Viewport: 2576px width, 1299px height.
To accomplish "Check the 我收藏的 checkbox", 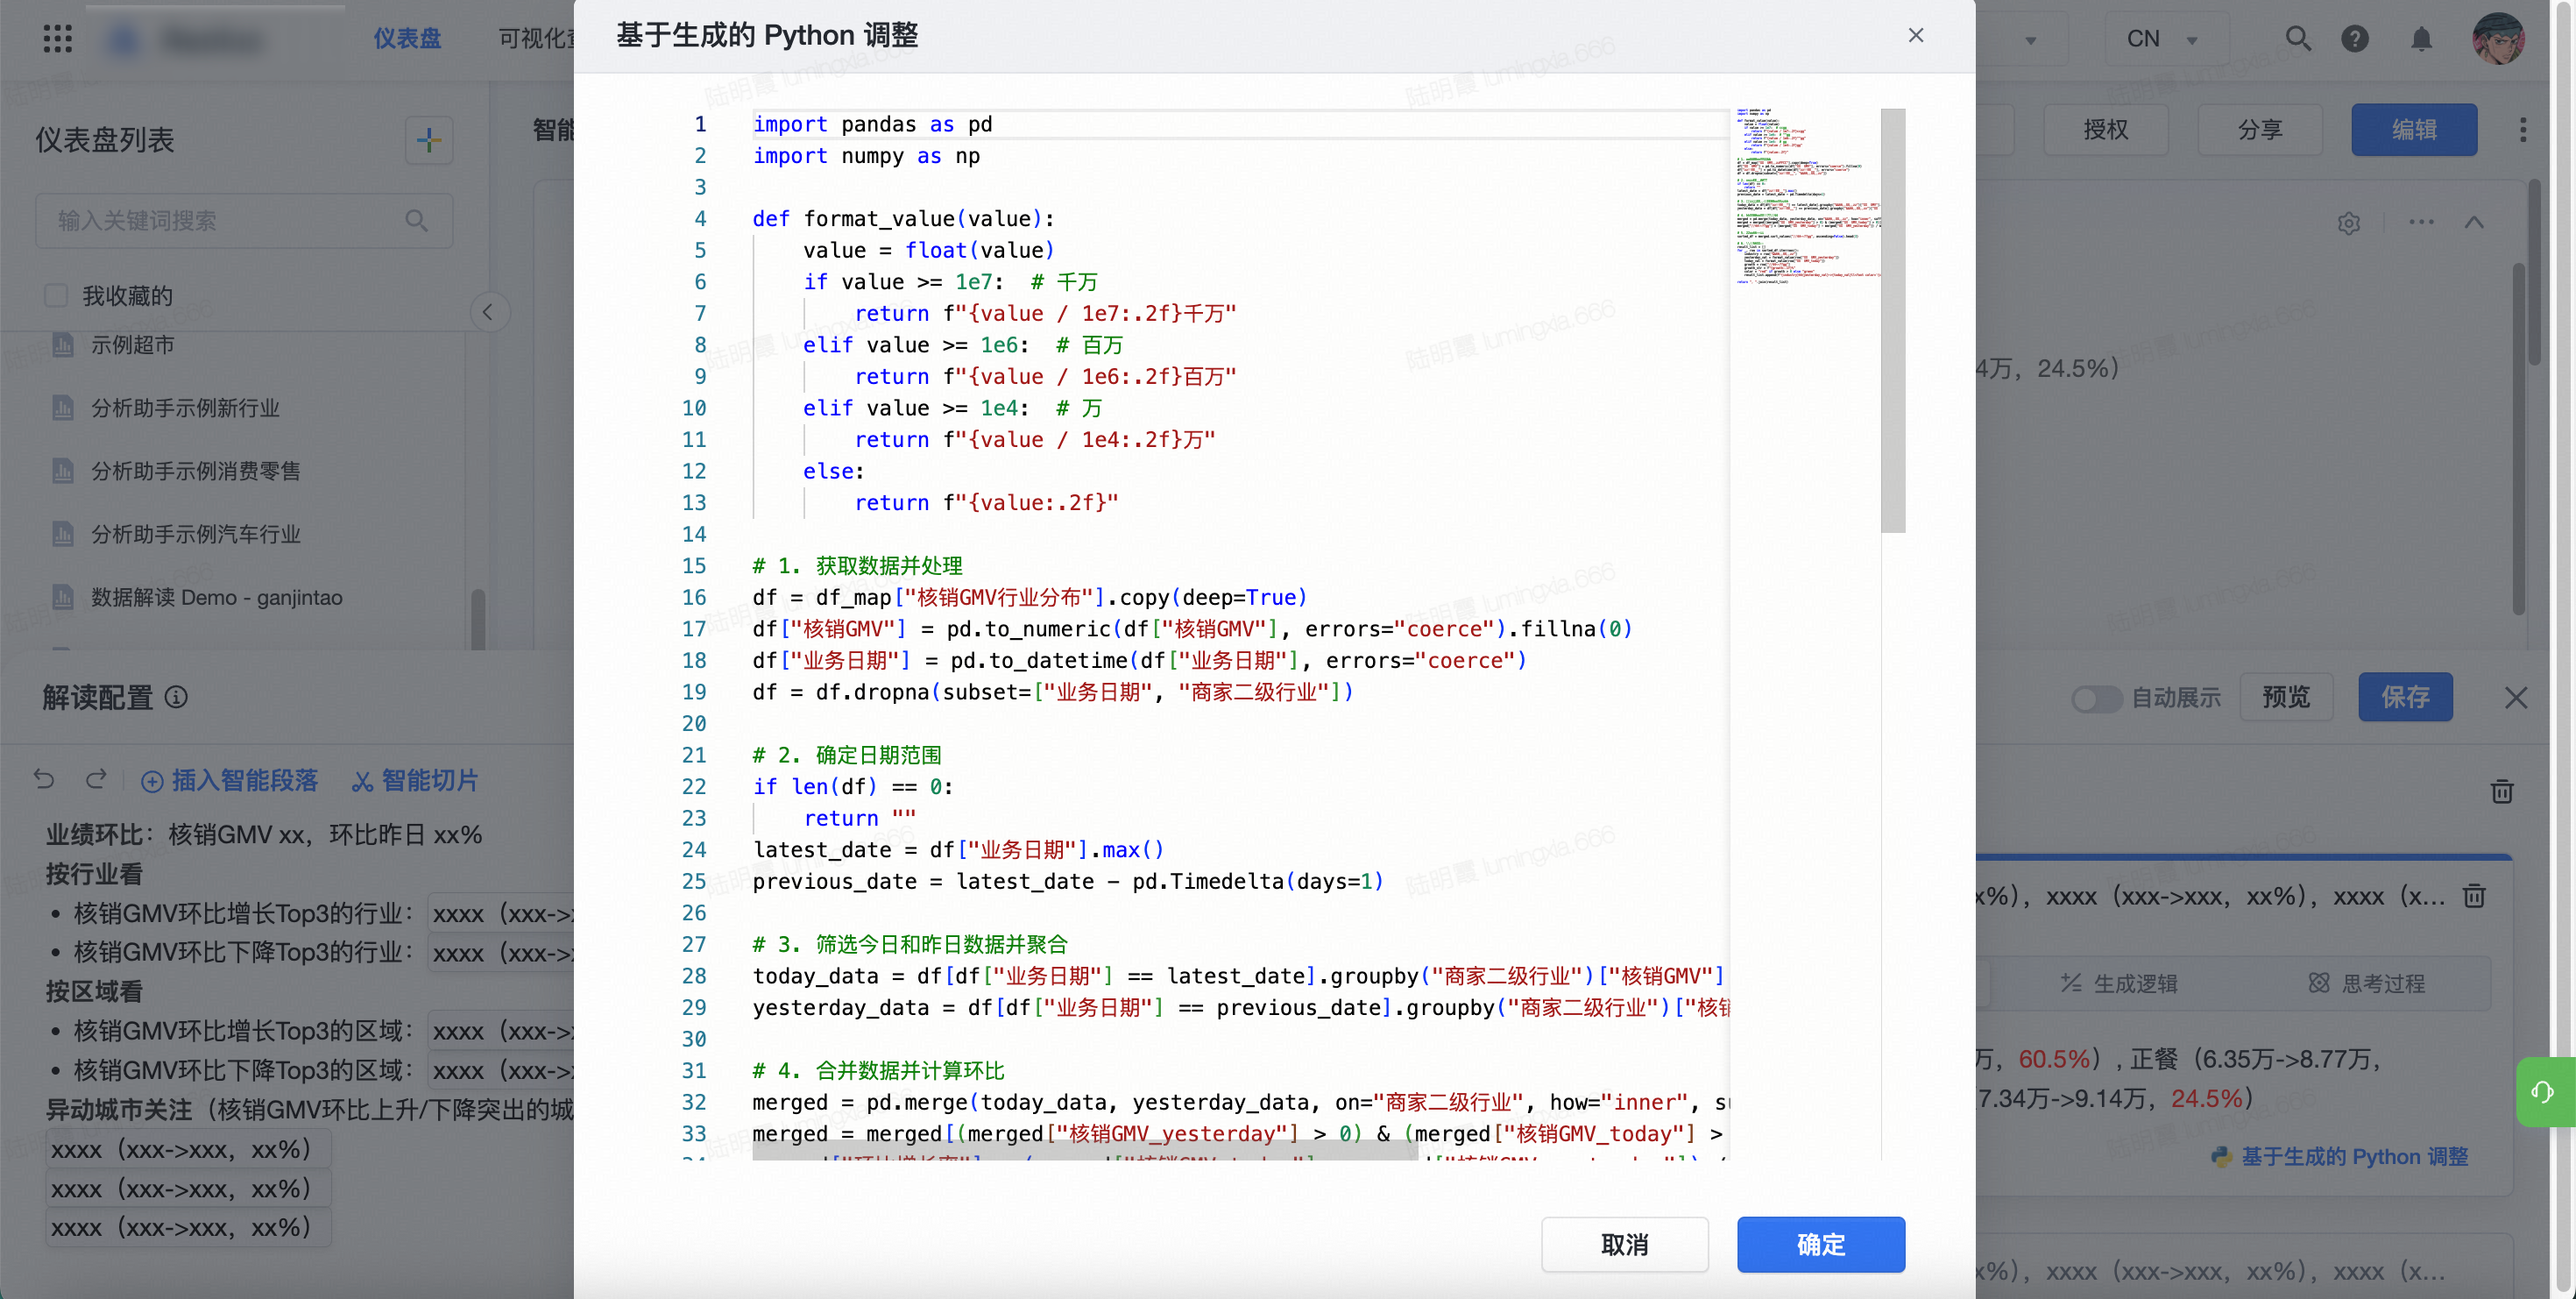I will (x=56, y=295).
